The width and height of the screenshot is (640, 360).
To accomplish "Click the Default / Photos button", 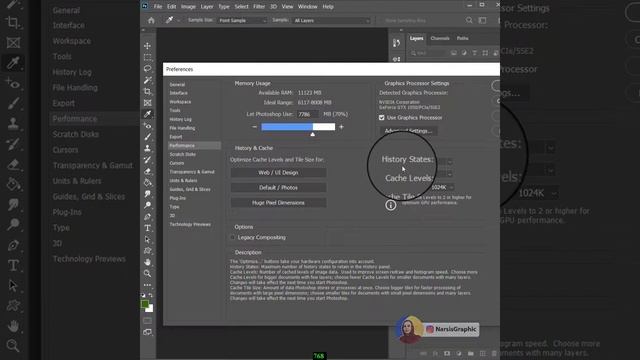I will 278,188.
